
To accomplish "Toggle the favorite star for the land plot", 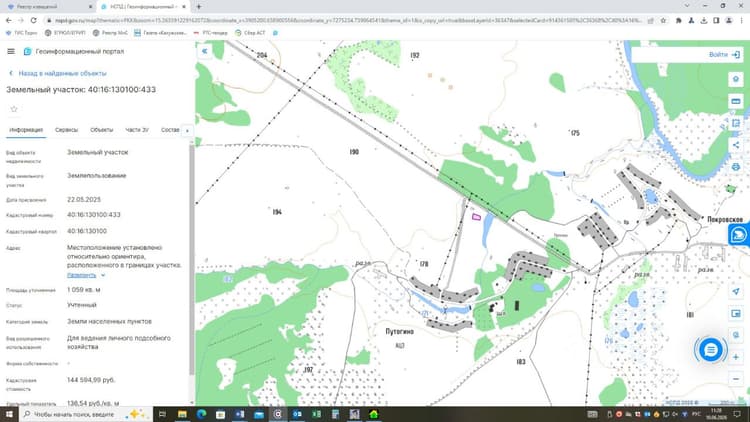I will tap(14, 109).
